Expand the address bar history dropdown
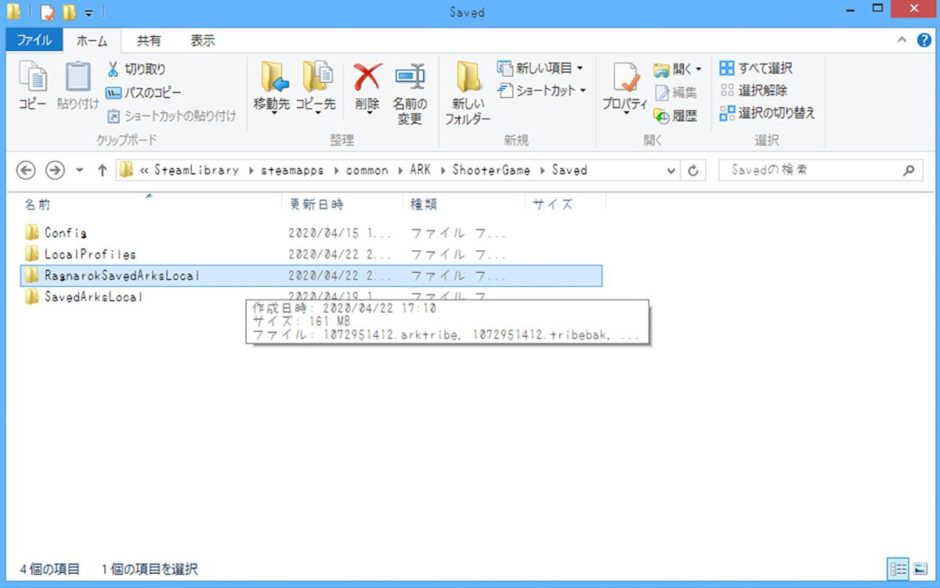This screenshot has width=940, height=588. point(671,171)
